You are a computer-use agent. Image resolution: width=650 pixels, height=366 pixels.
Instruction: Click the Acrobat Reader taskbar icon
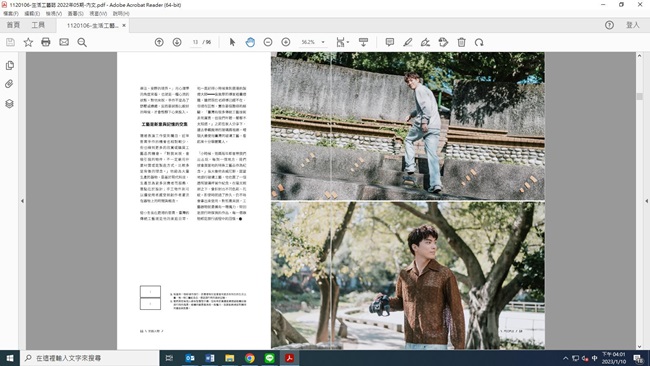[289, 358]
